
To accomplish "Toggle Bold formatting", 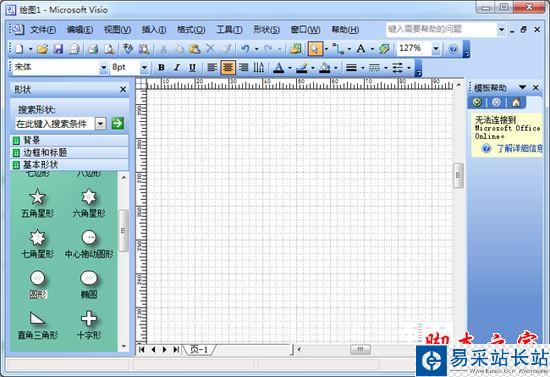I will point(161,67).
